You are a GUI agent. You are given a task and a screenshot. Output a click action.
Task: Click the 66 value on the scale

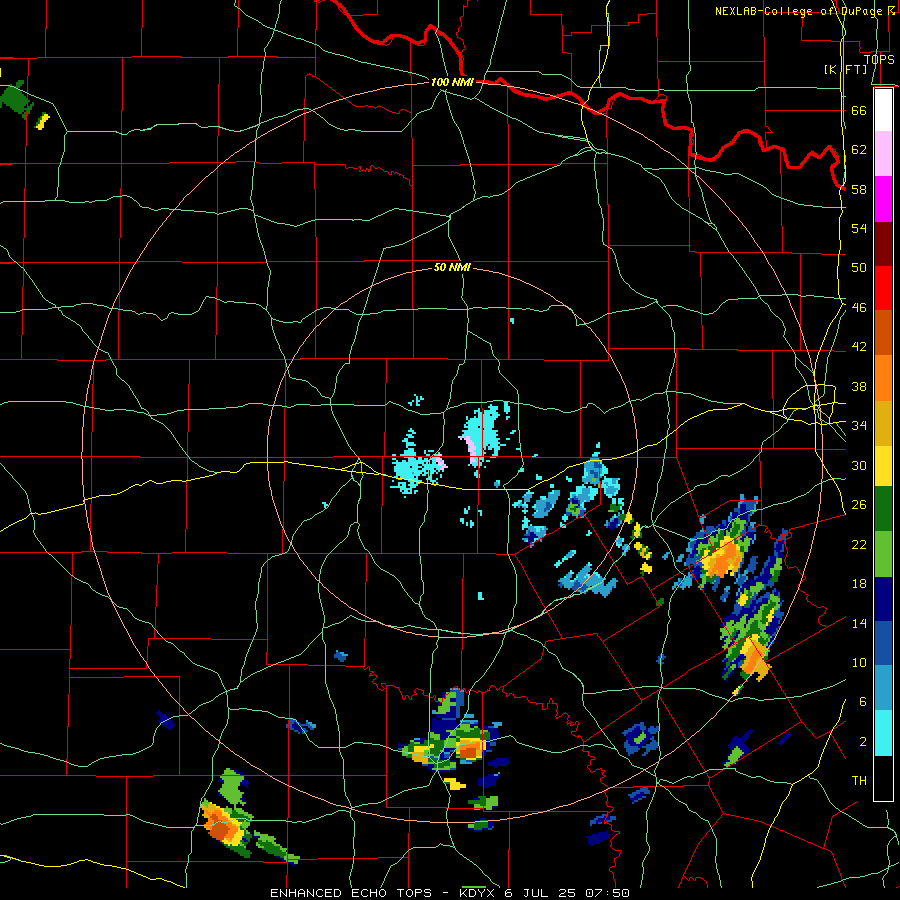point(859,110)
